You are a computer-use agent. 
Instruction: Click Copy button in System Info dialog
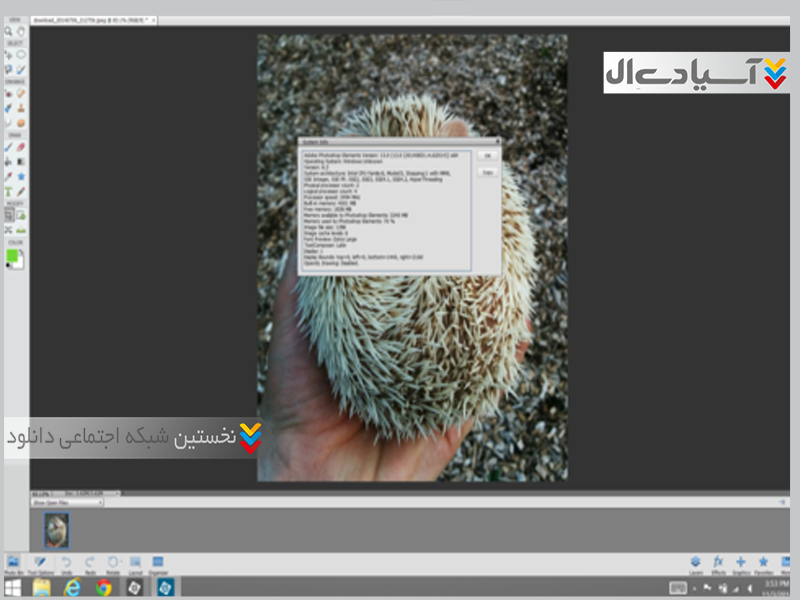(486, 172)
